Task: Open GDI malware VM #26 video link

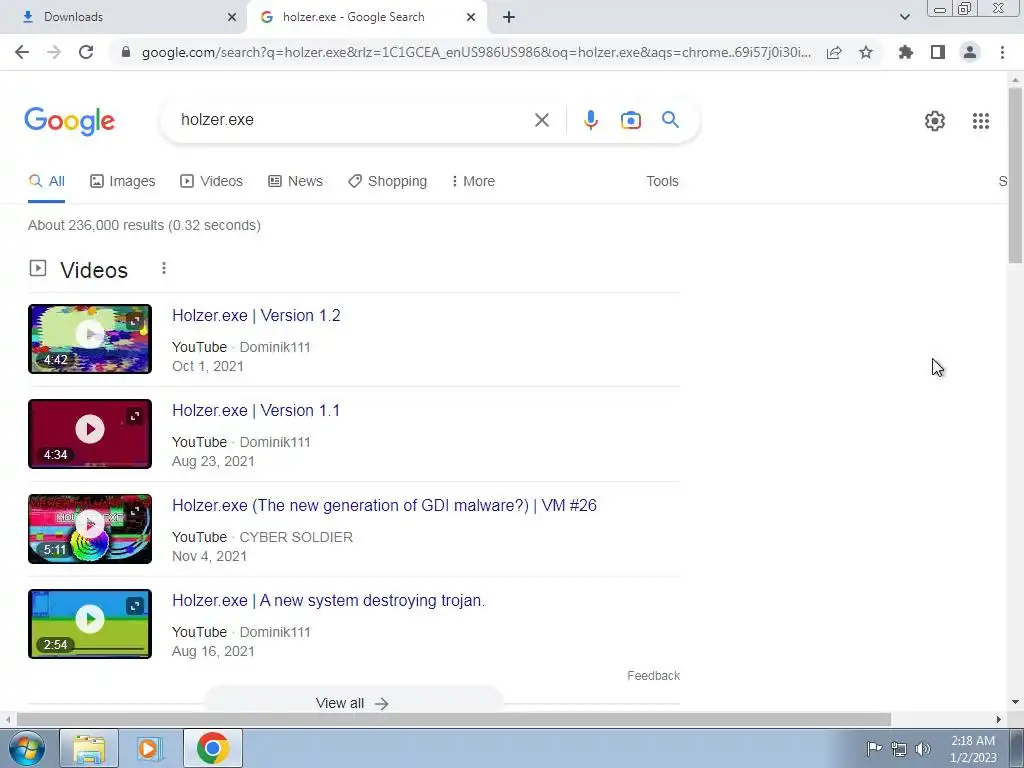Action: (384, 505)
